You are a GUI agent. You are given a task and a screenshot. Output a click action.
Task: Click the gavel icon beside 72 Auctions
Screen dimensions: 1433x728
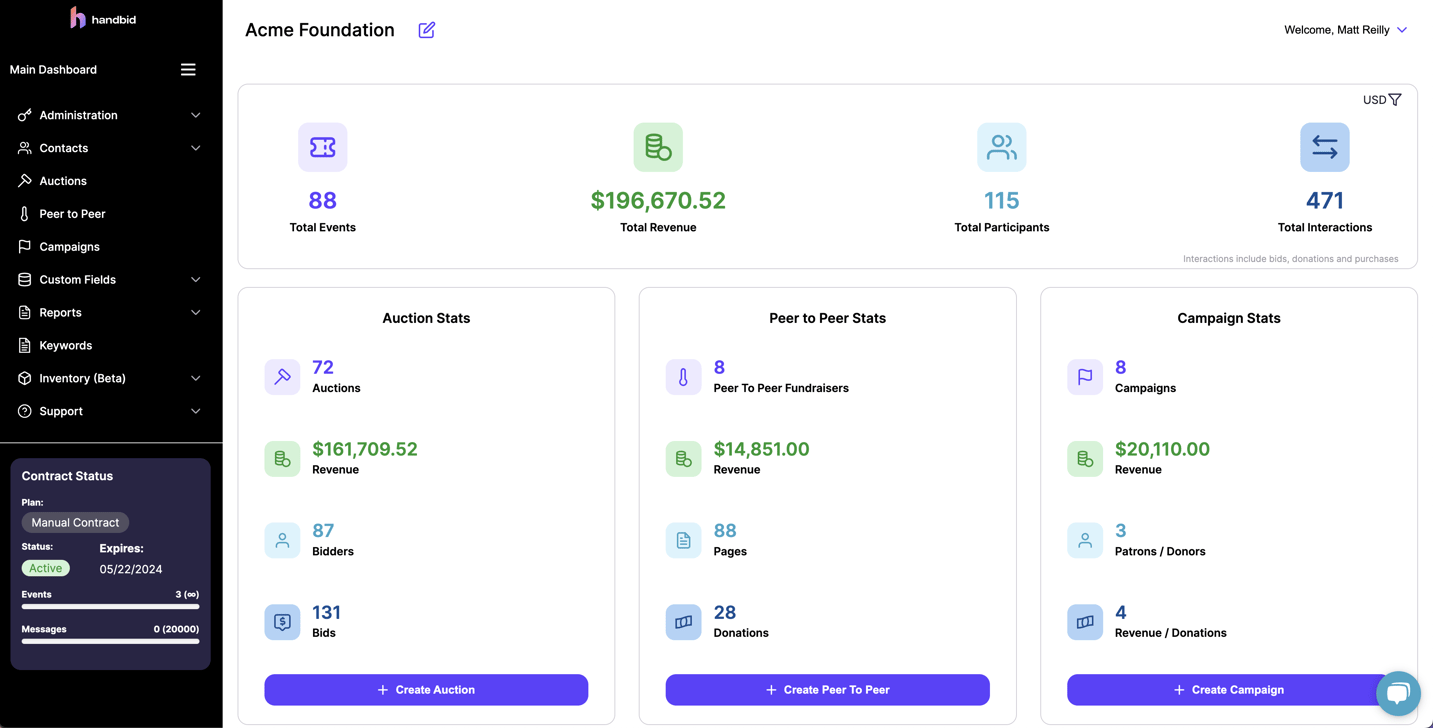point(282,377)
